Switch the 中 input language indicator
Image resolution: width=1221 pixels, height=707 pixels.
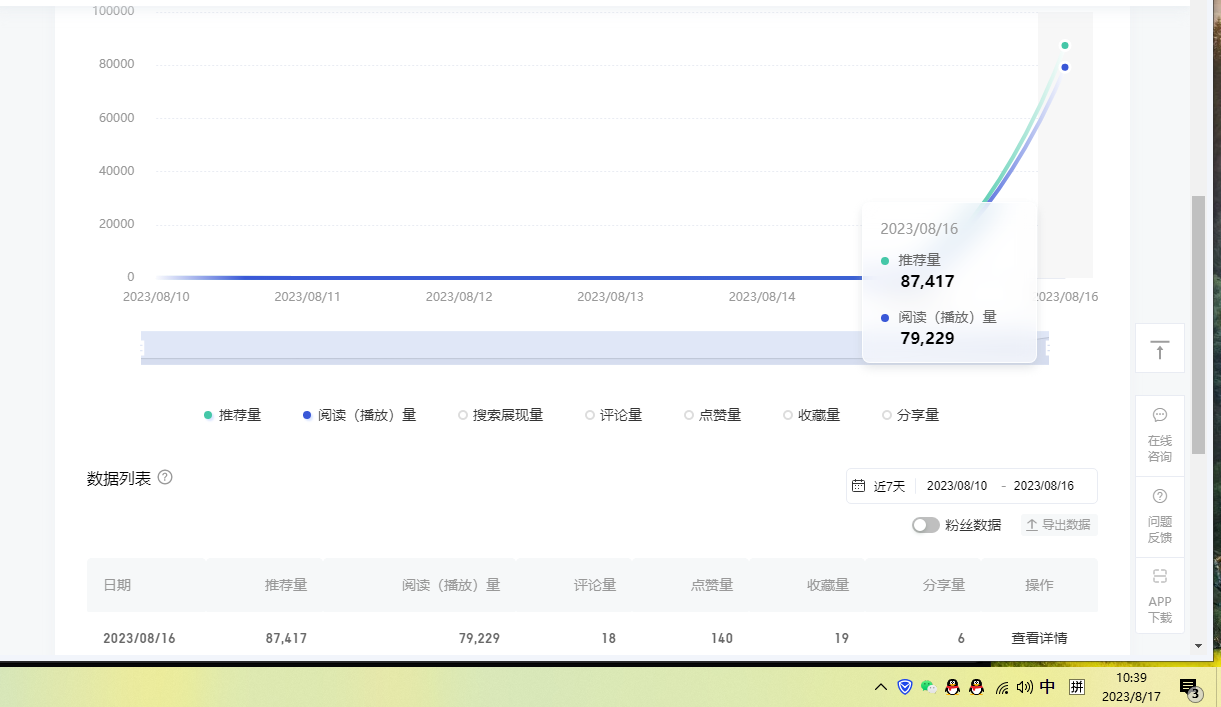[x=1047, y=686]
